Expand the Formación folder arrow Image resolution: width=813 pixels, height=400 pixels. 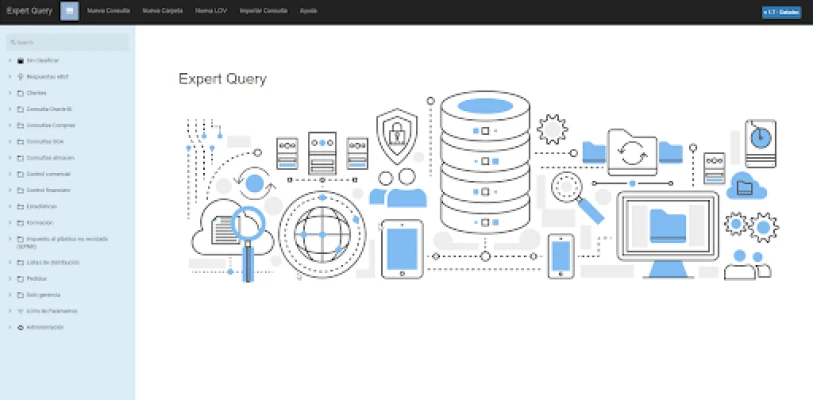click(x=10, y=222)
